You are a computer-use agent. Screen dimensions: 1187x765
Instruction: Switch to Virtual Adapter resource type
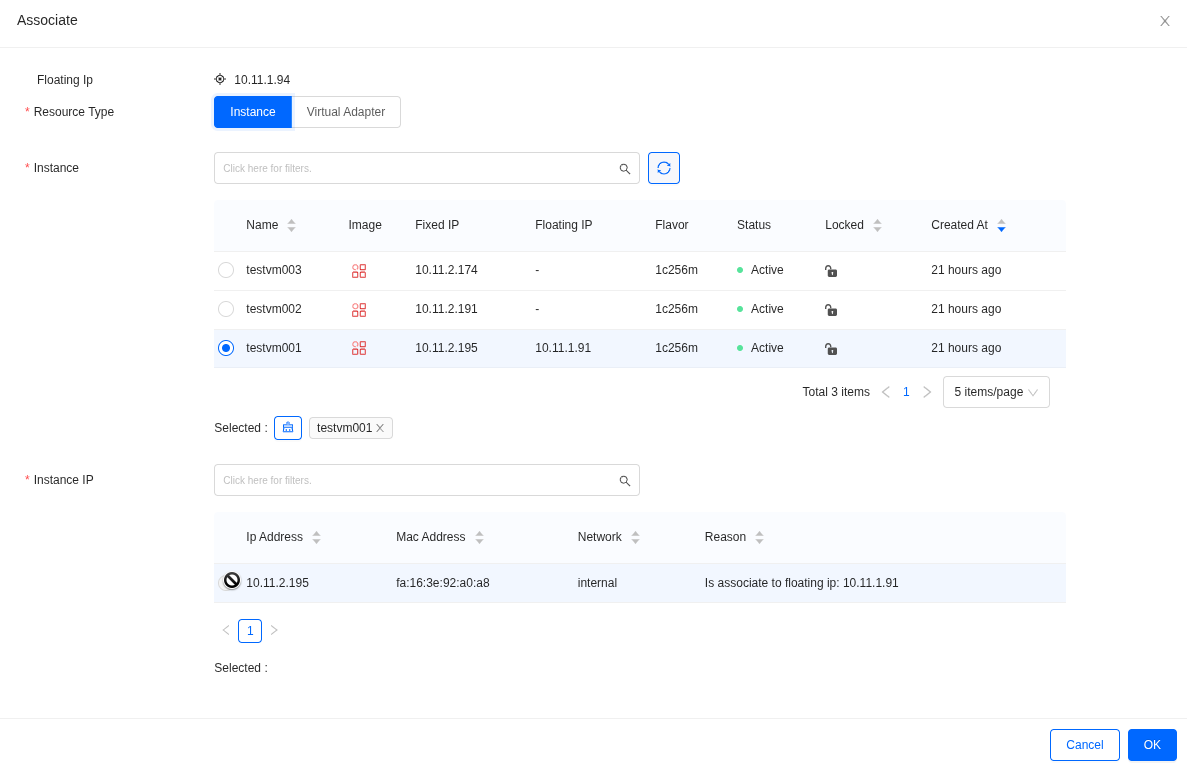(x=346, y=112)
